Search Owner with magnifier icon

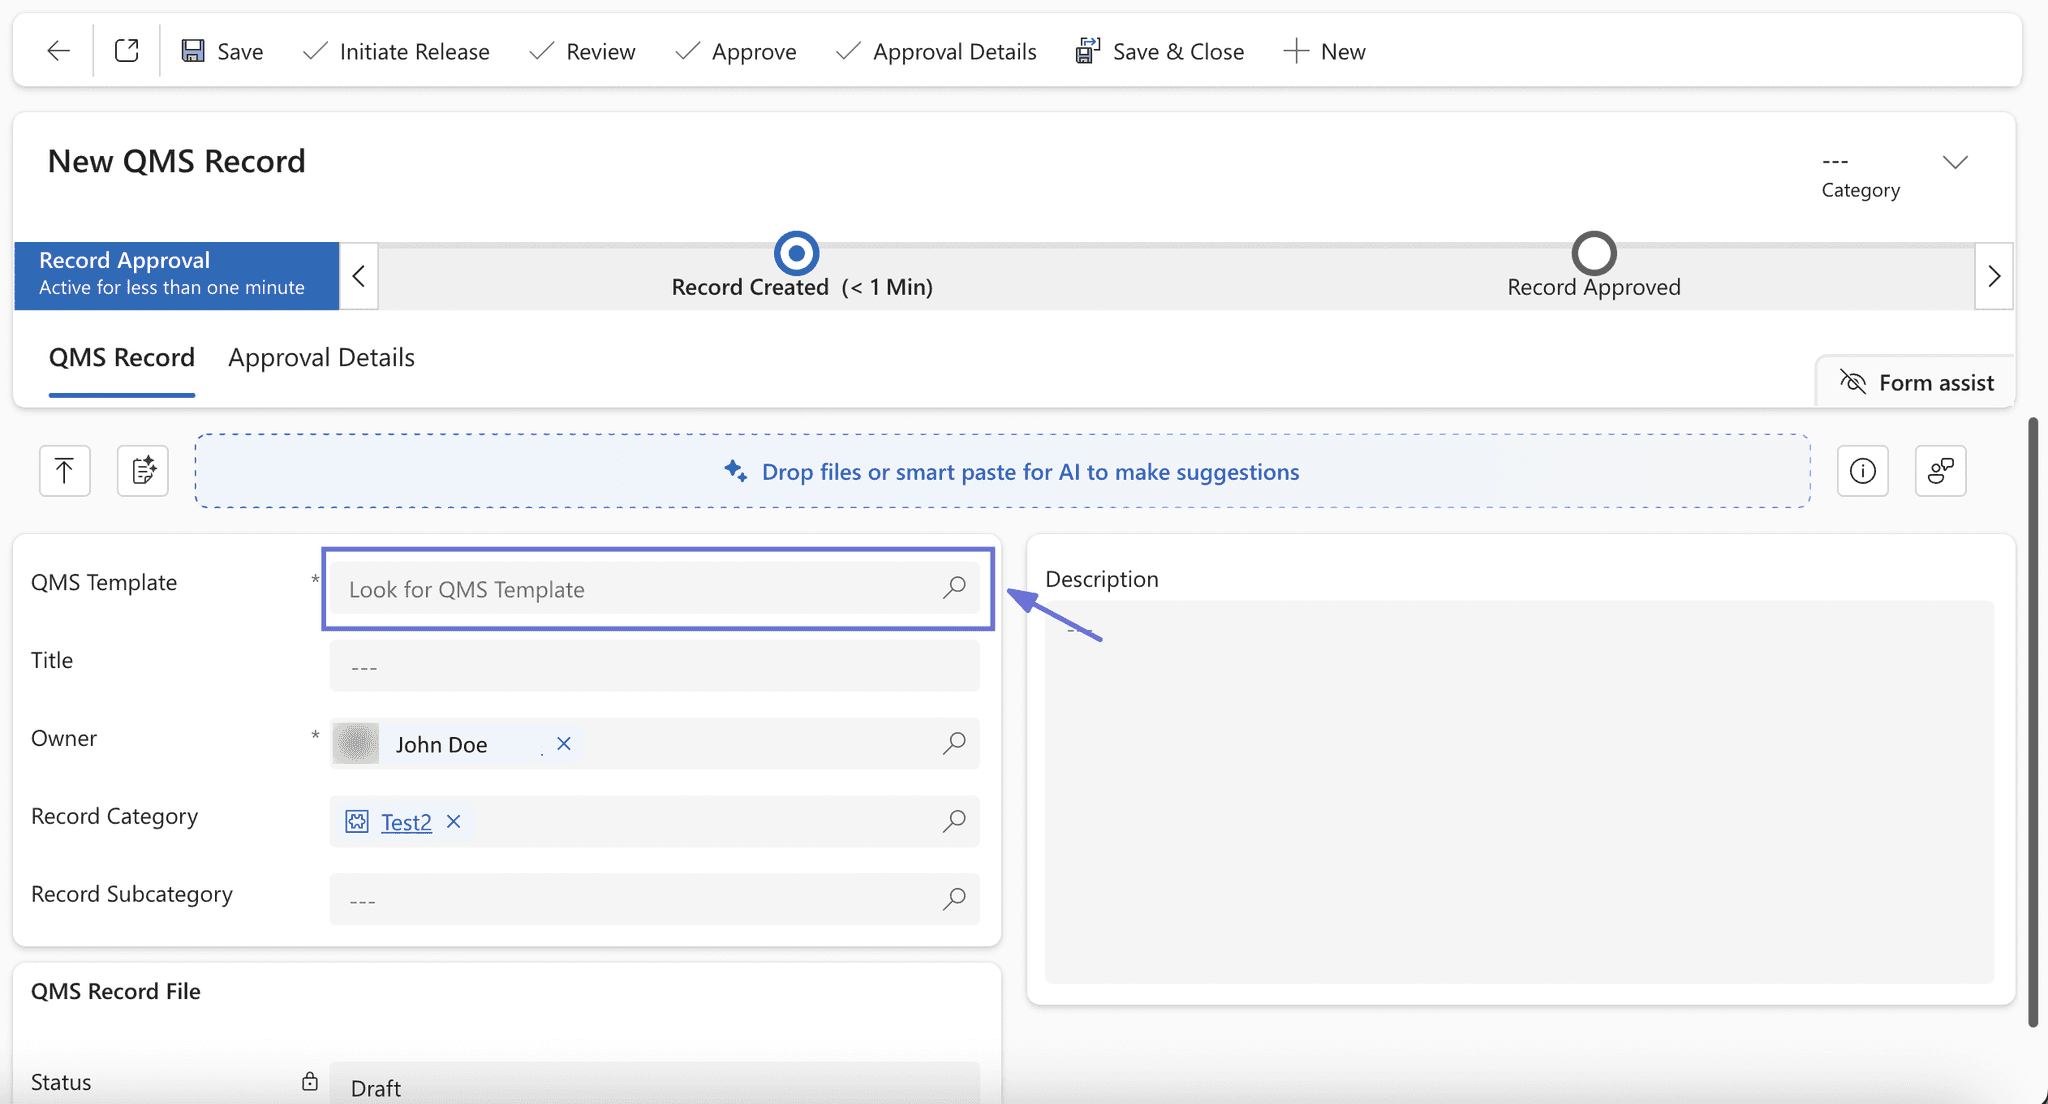(x=954, y=743)
